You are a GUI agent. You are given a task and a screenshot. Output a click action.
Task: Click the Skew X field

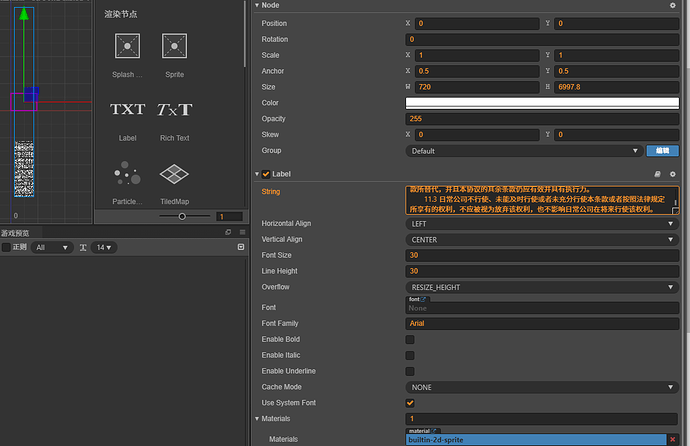coord(477,135)
